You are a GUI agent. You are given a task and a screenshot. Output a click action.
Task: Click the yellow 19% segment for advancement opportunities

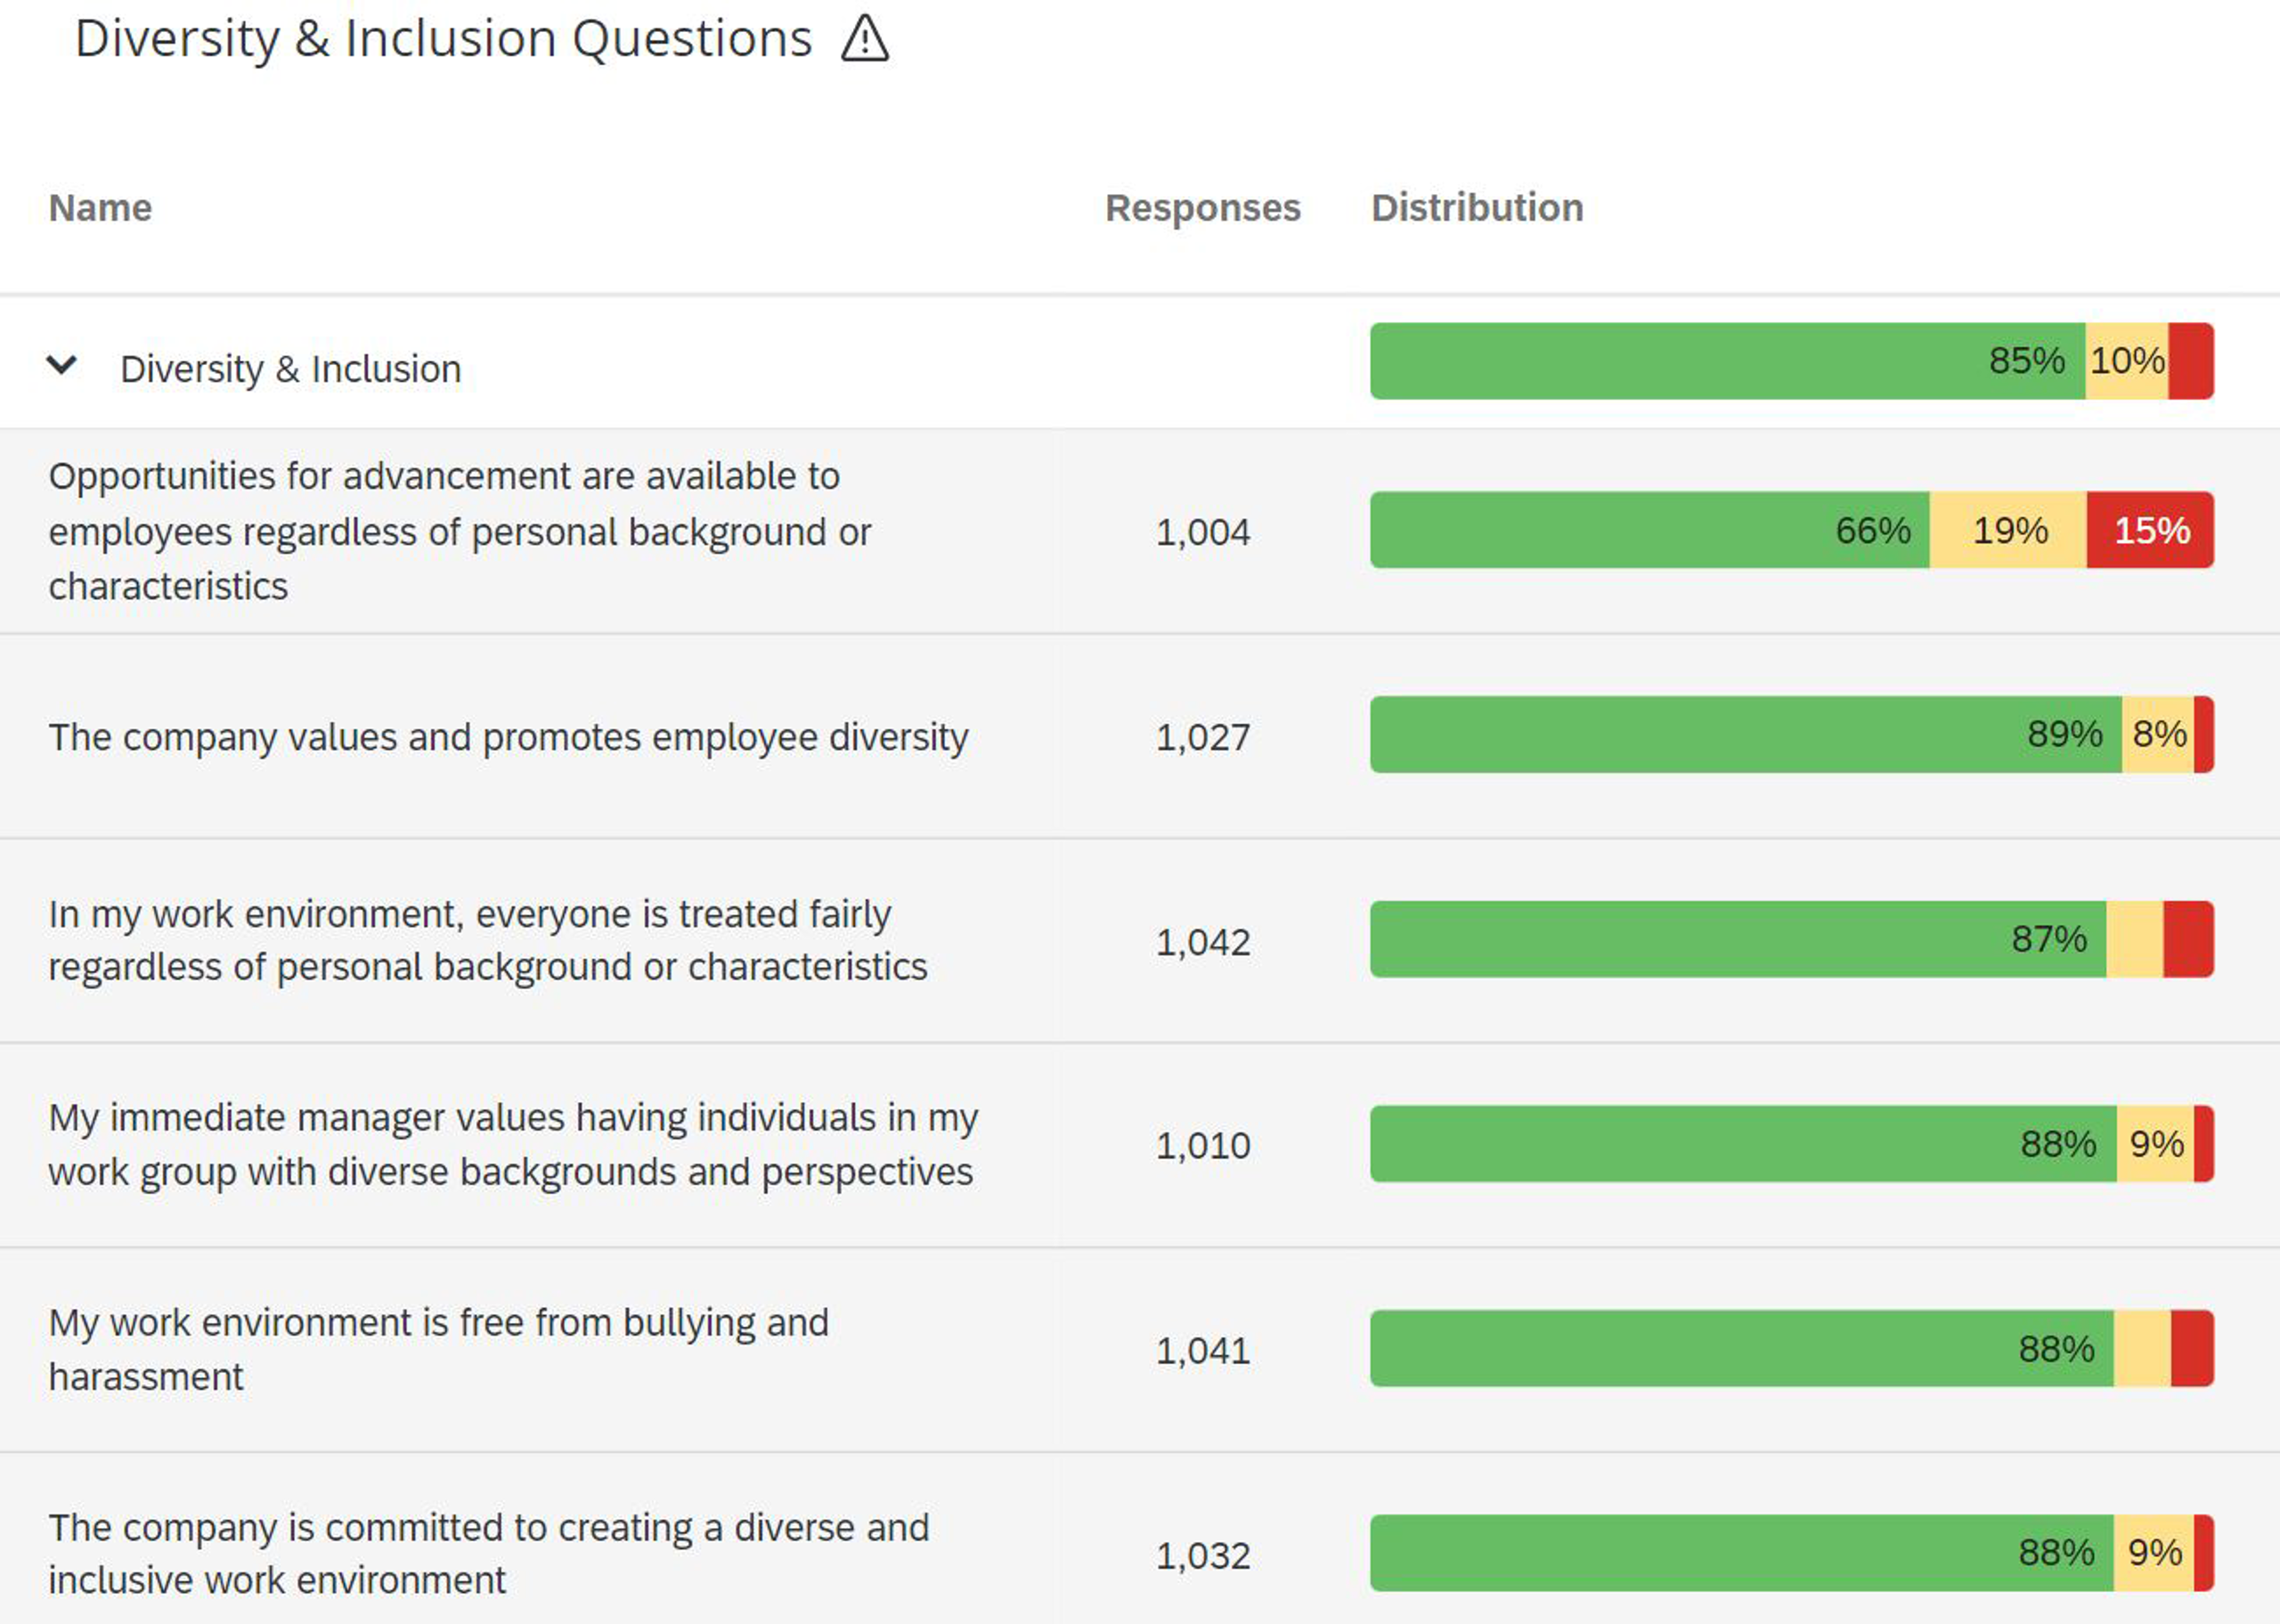point(2005,531)
